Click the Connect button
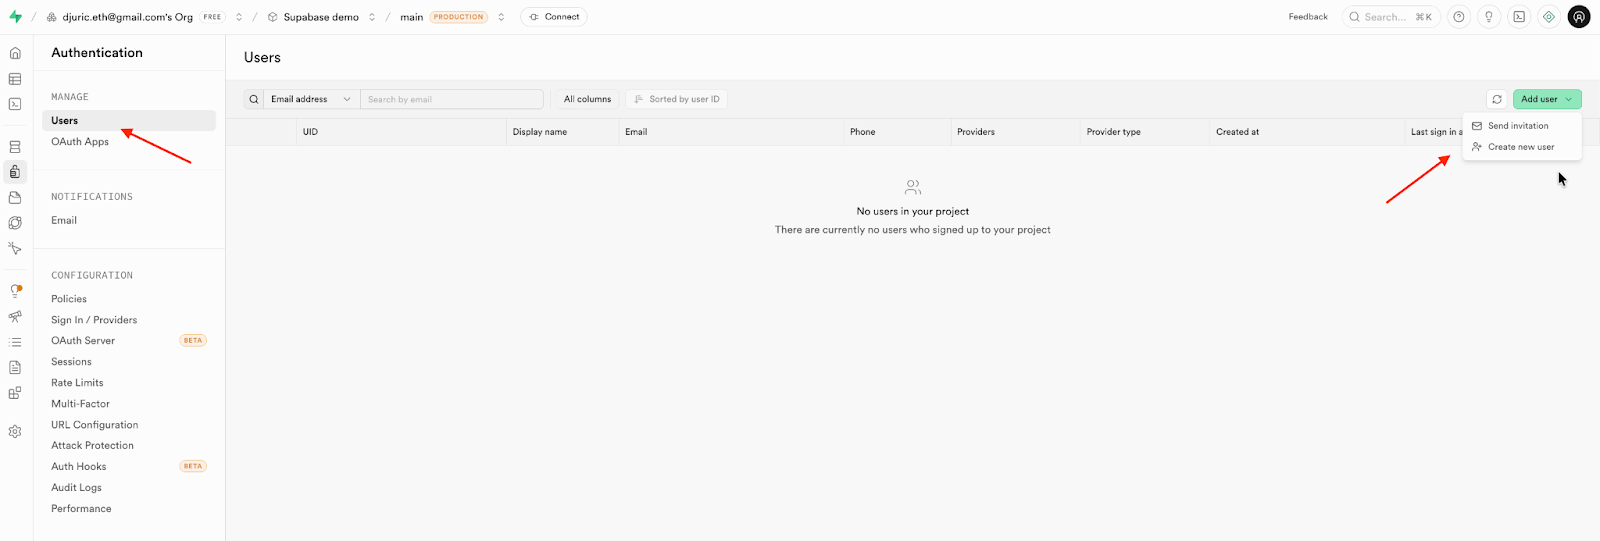This screenshot has height=541, width=1600. coord(554,17)
